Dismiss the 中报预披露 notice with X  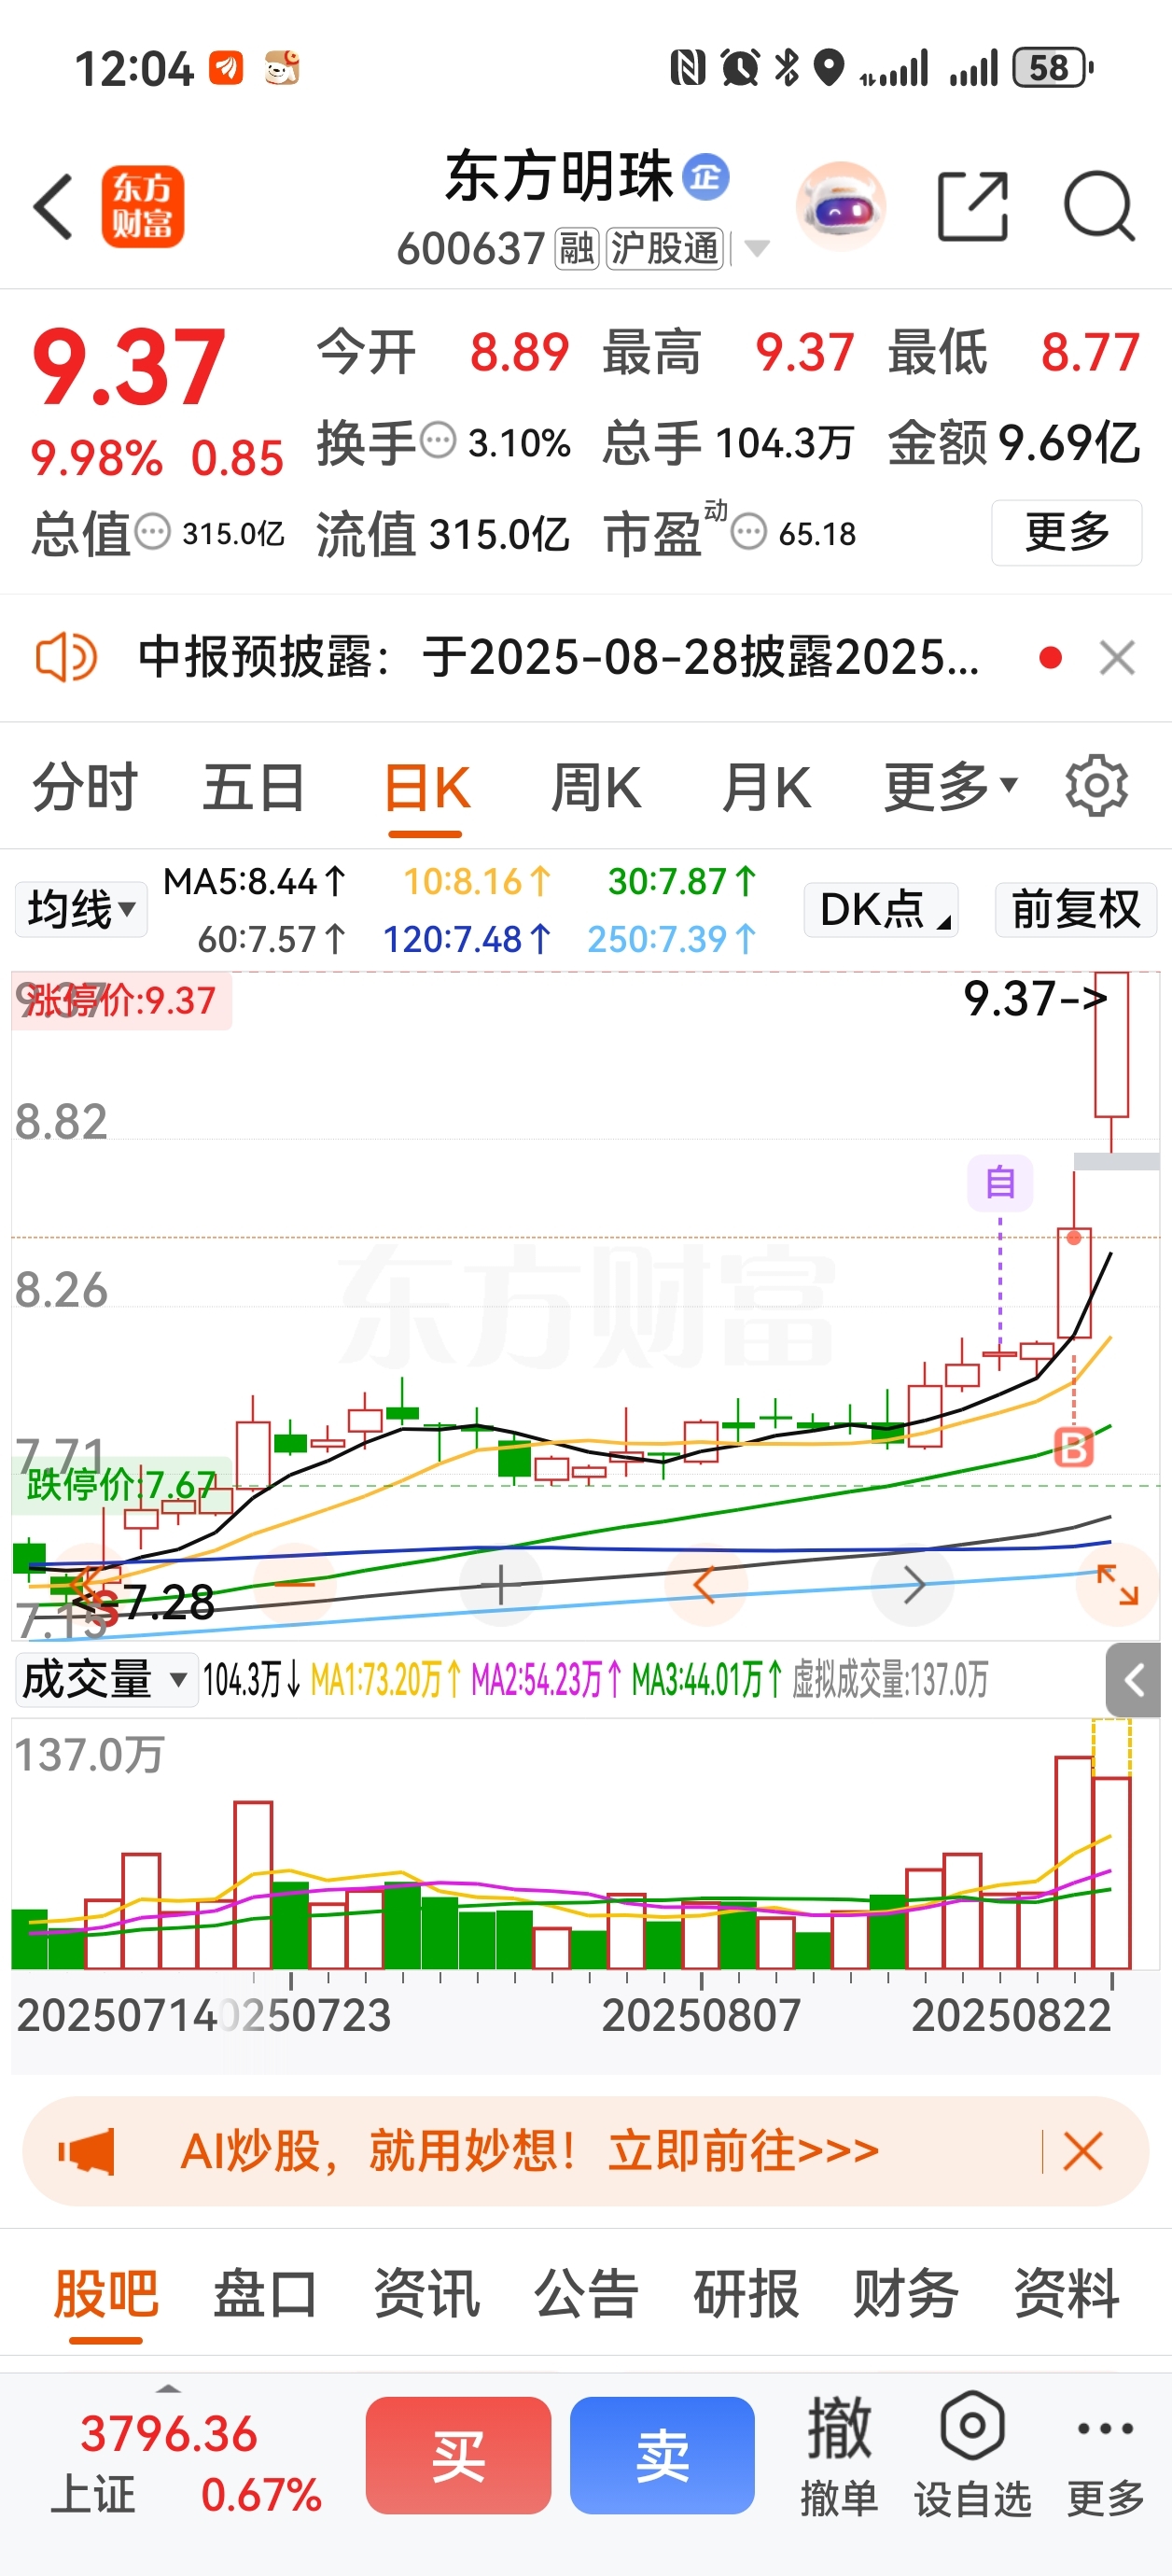[x=1117, y=657]
